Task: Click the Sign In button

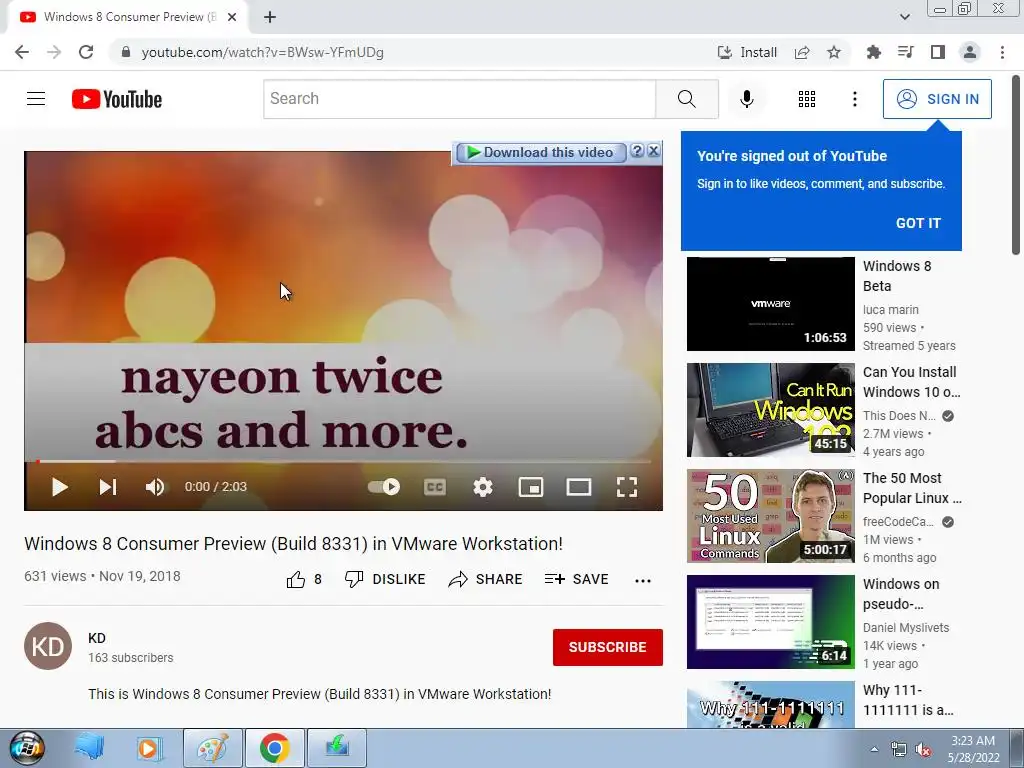Action: (x=937, y=99)
